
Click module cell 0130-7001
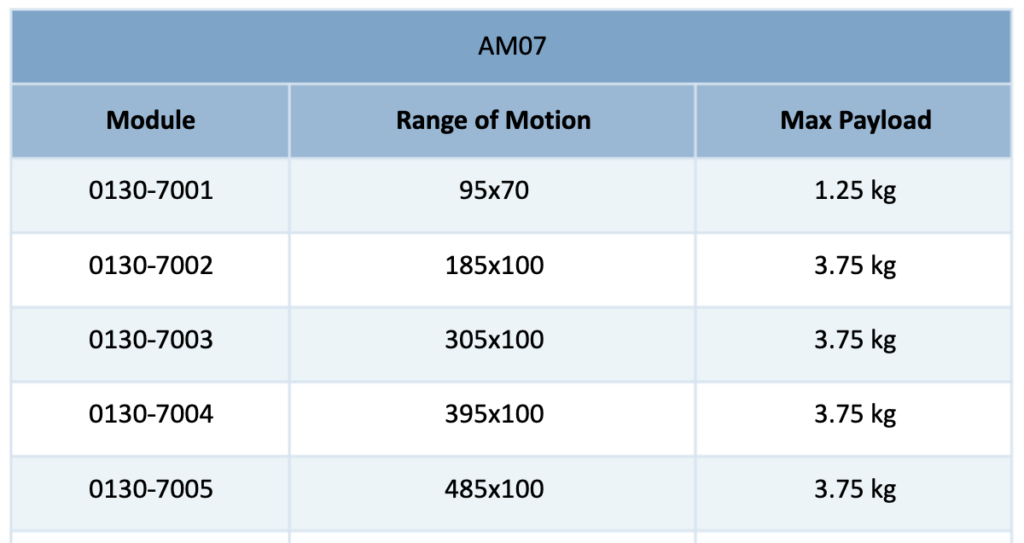[x=150, y=195]
